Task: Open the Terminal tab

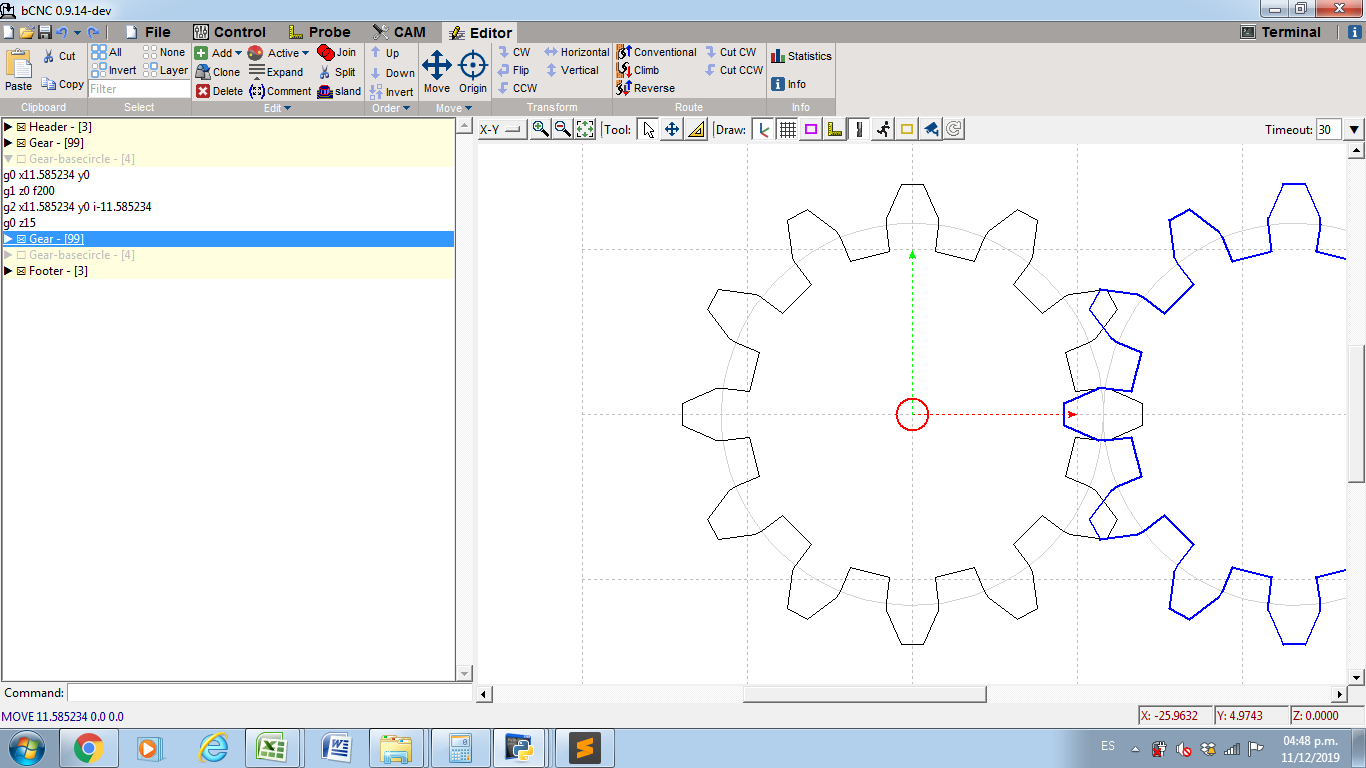Action: pos(1281,32)
